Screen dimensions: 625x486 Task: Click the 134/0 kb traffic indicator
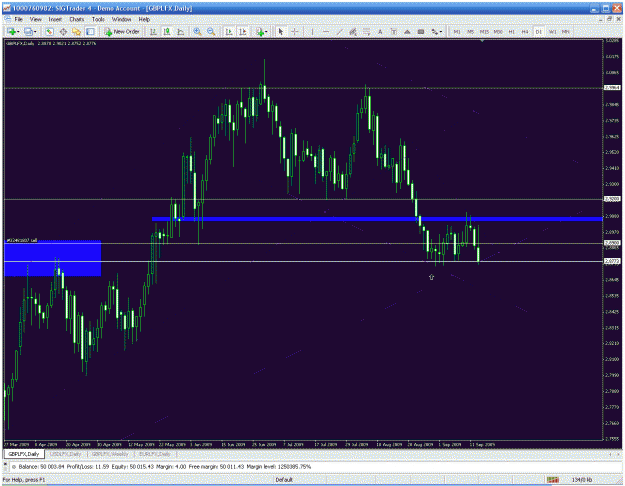tap(582, 480)
